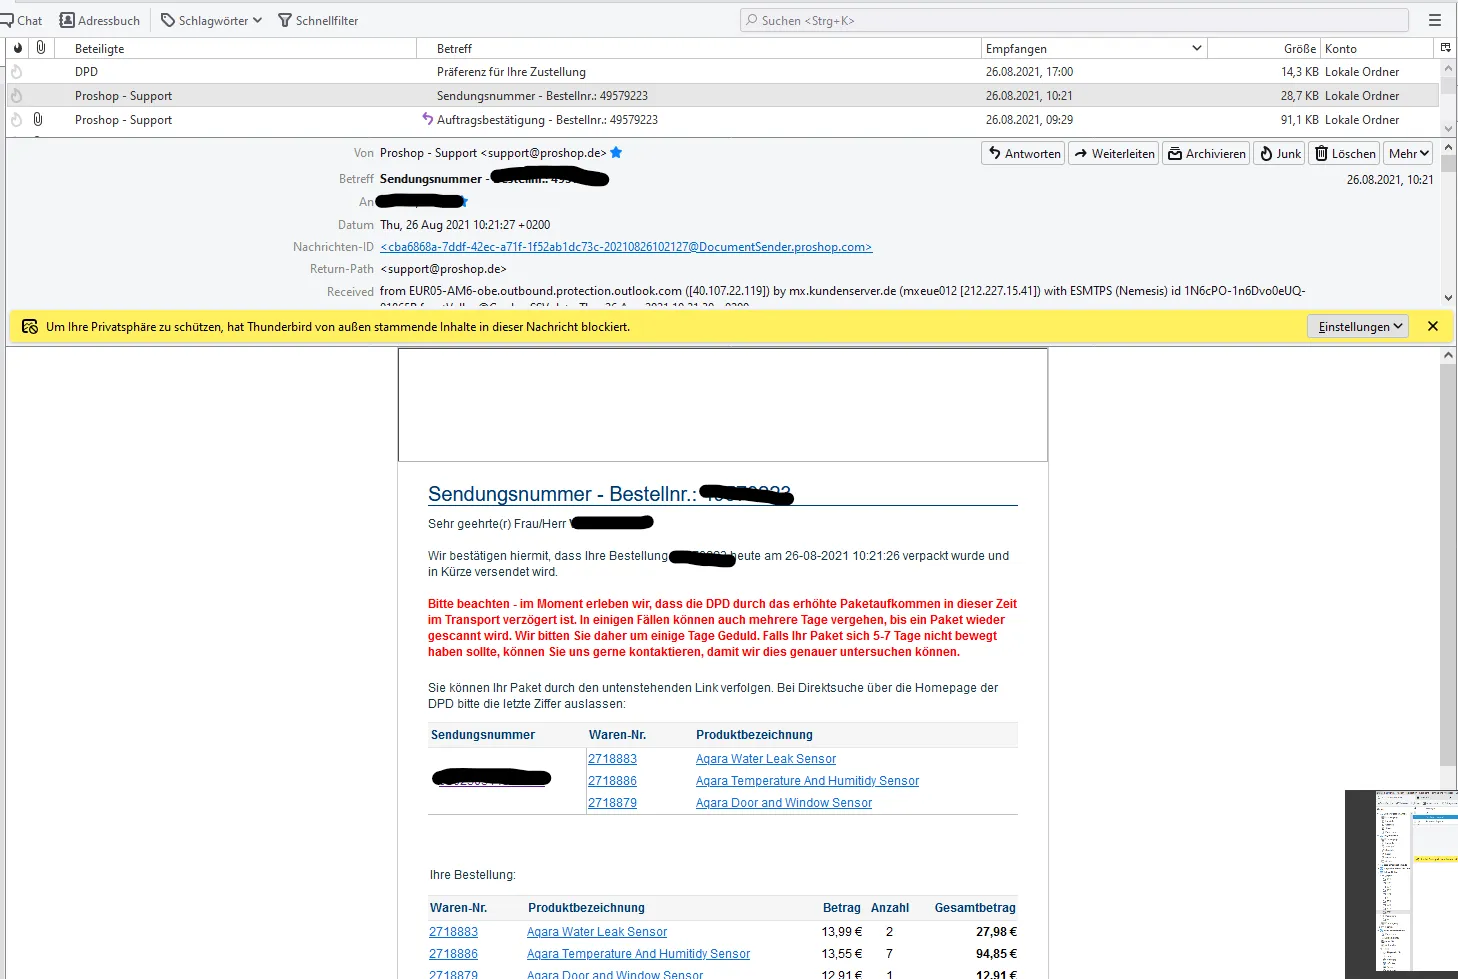This screenshot has height=979, width=1458.
Task: Open the Chat toolbar button
Action: (21, 20)
